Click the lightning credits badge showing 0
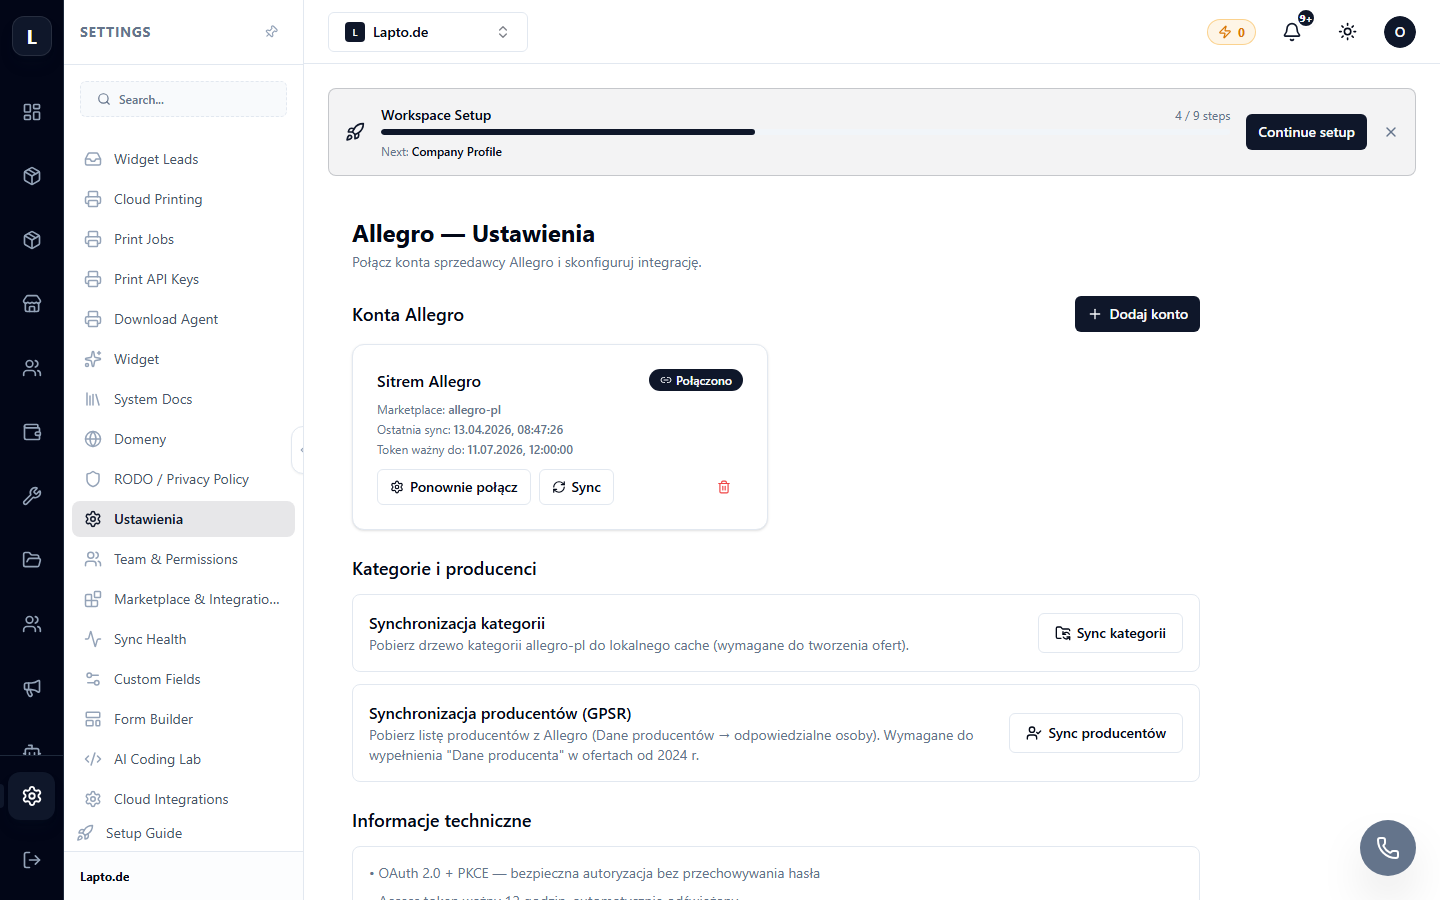Screen dimensions: 1440x900 point(1231,32)
